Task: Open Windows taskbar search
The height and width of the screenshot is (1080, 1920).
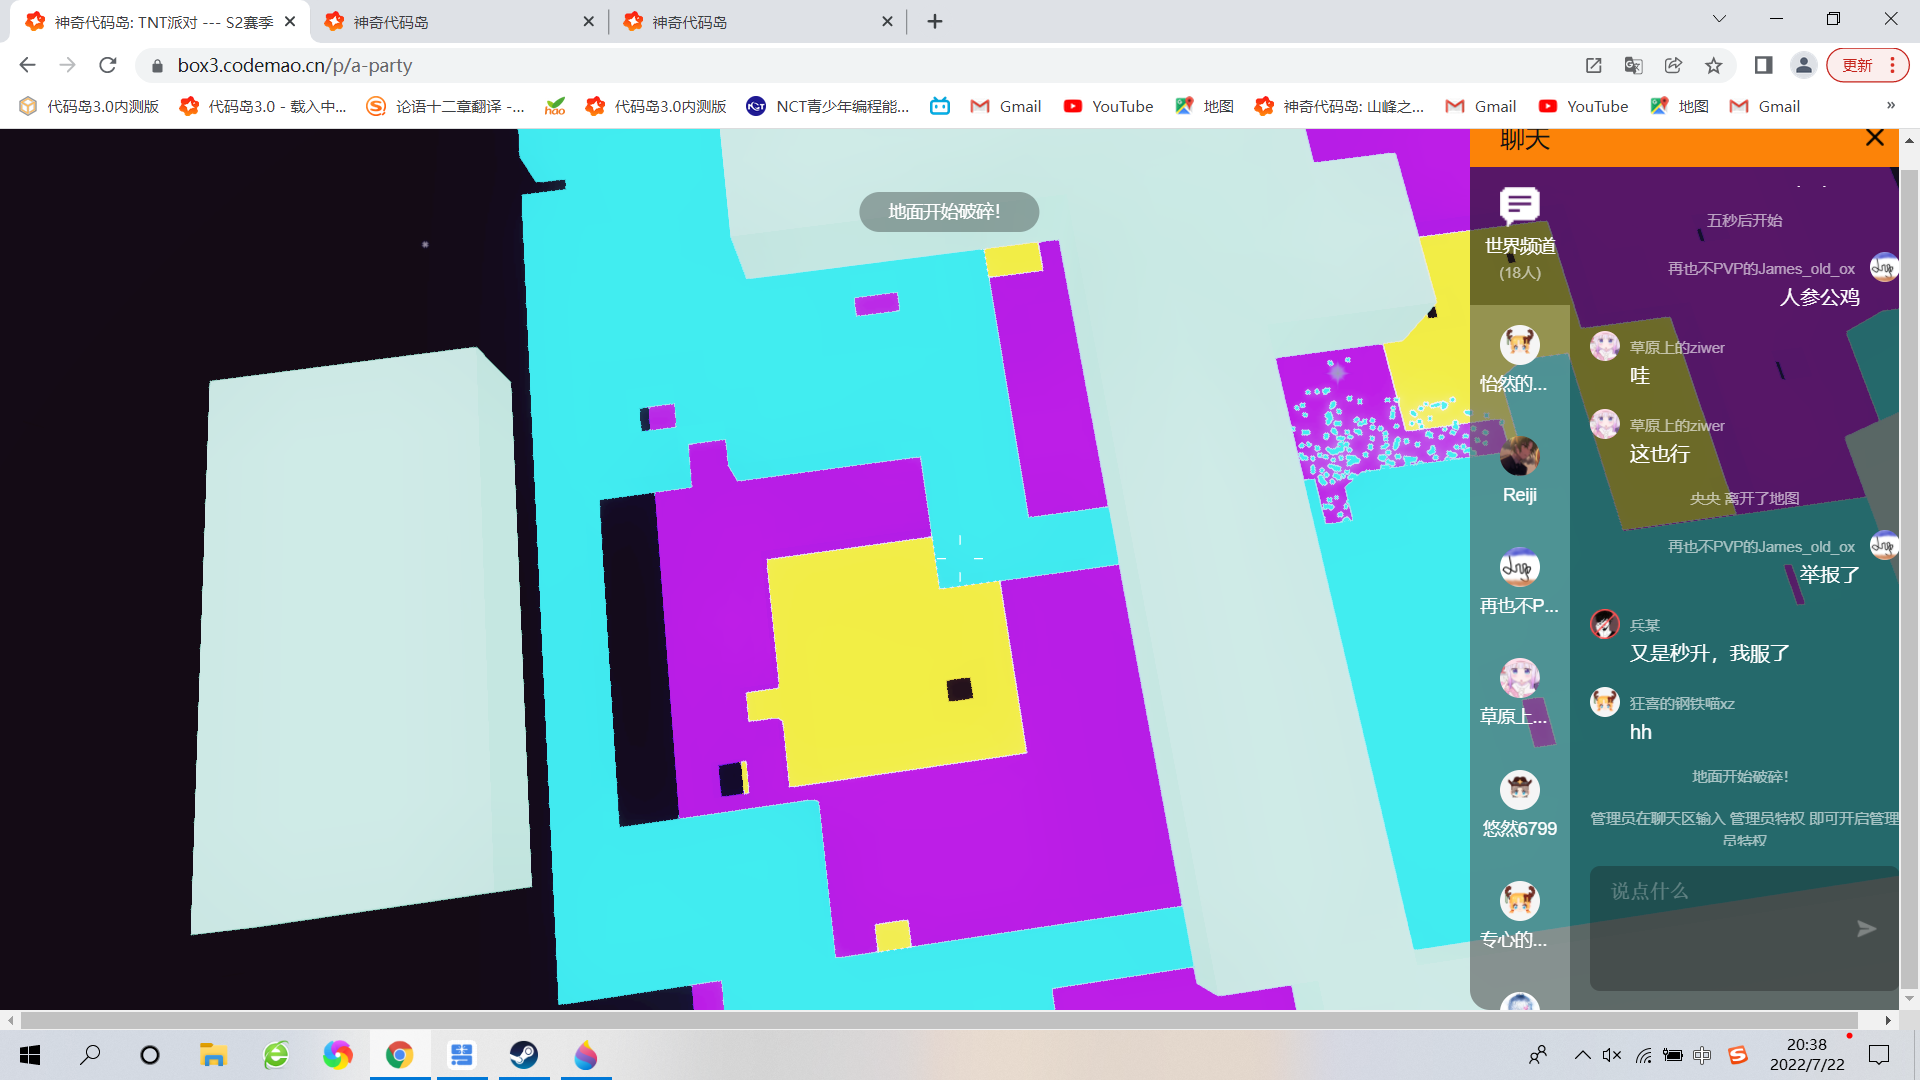Action: (x=90, y=1055)
